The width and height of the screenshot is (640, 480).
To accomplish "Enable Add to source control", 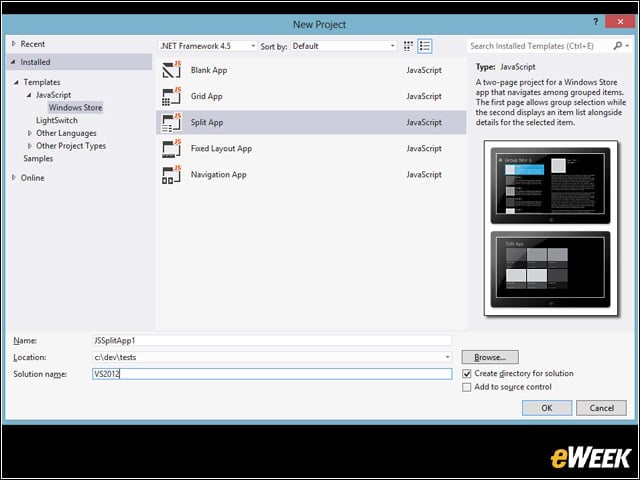I will click(467, 387).
